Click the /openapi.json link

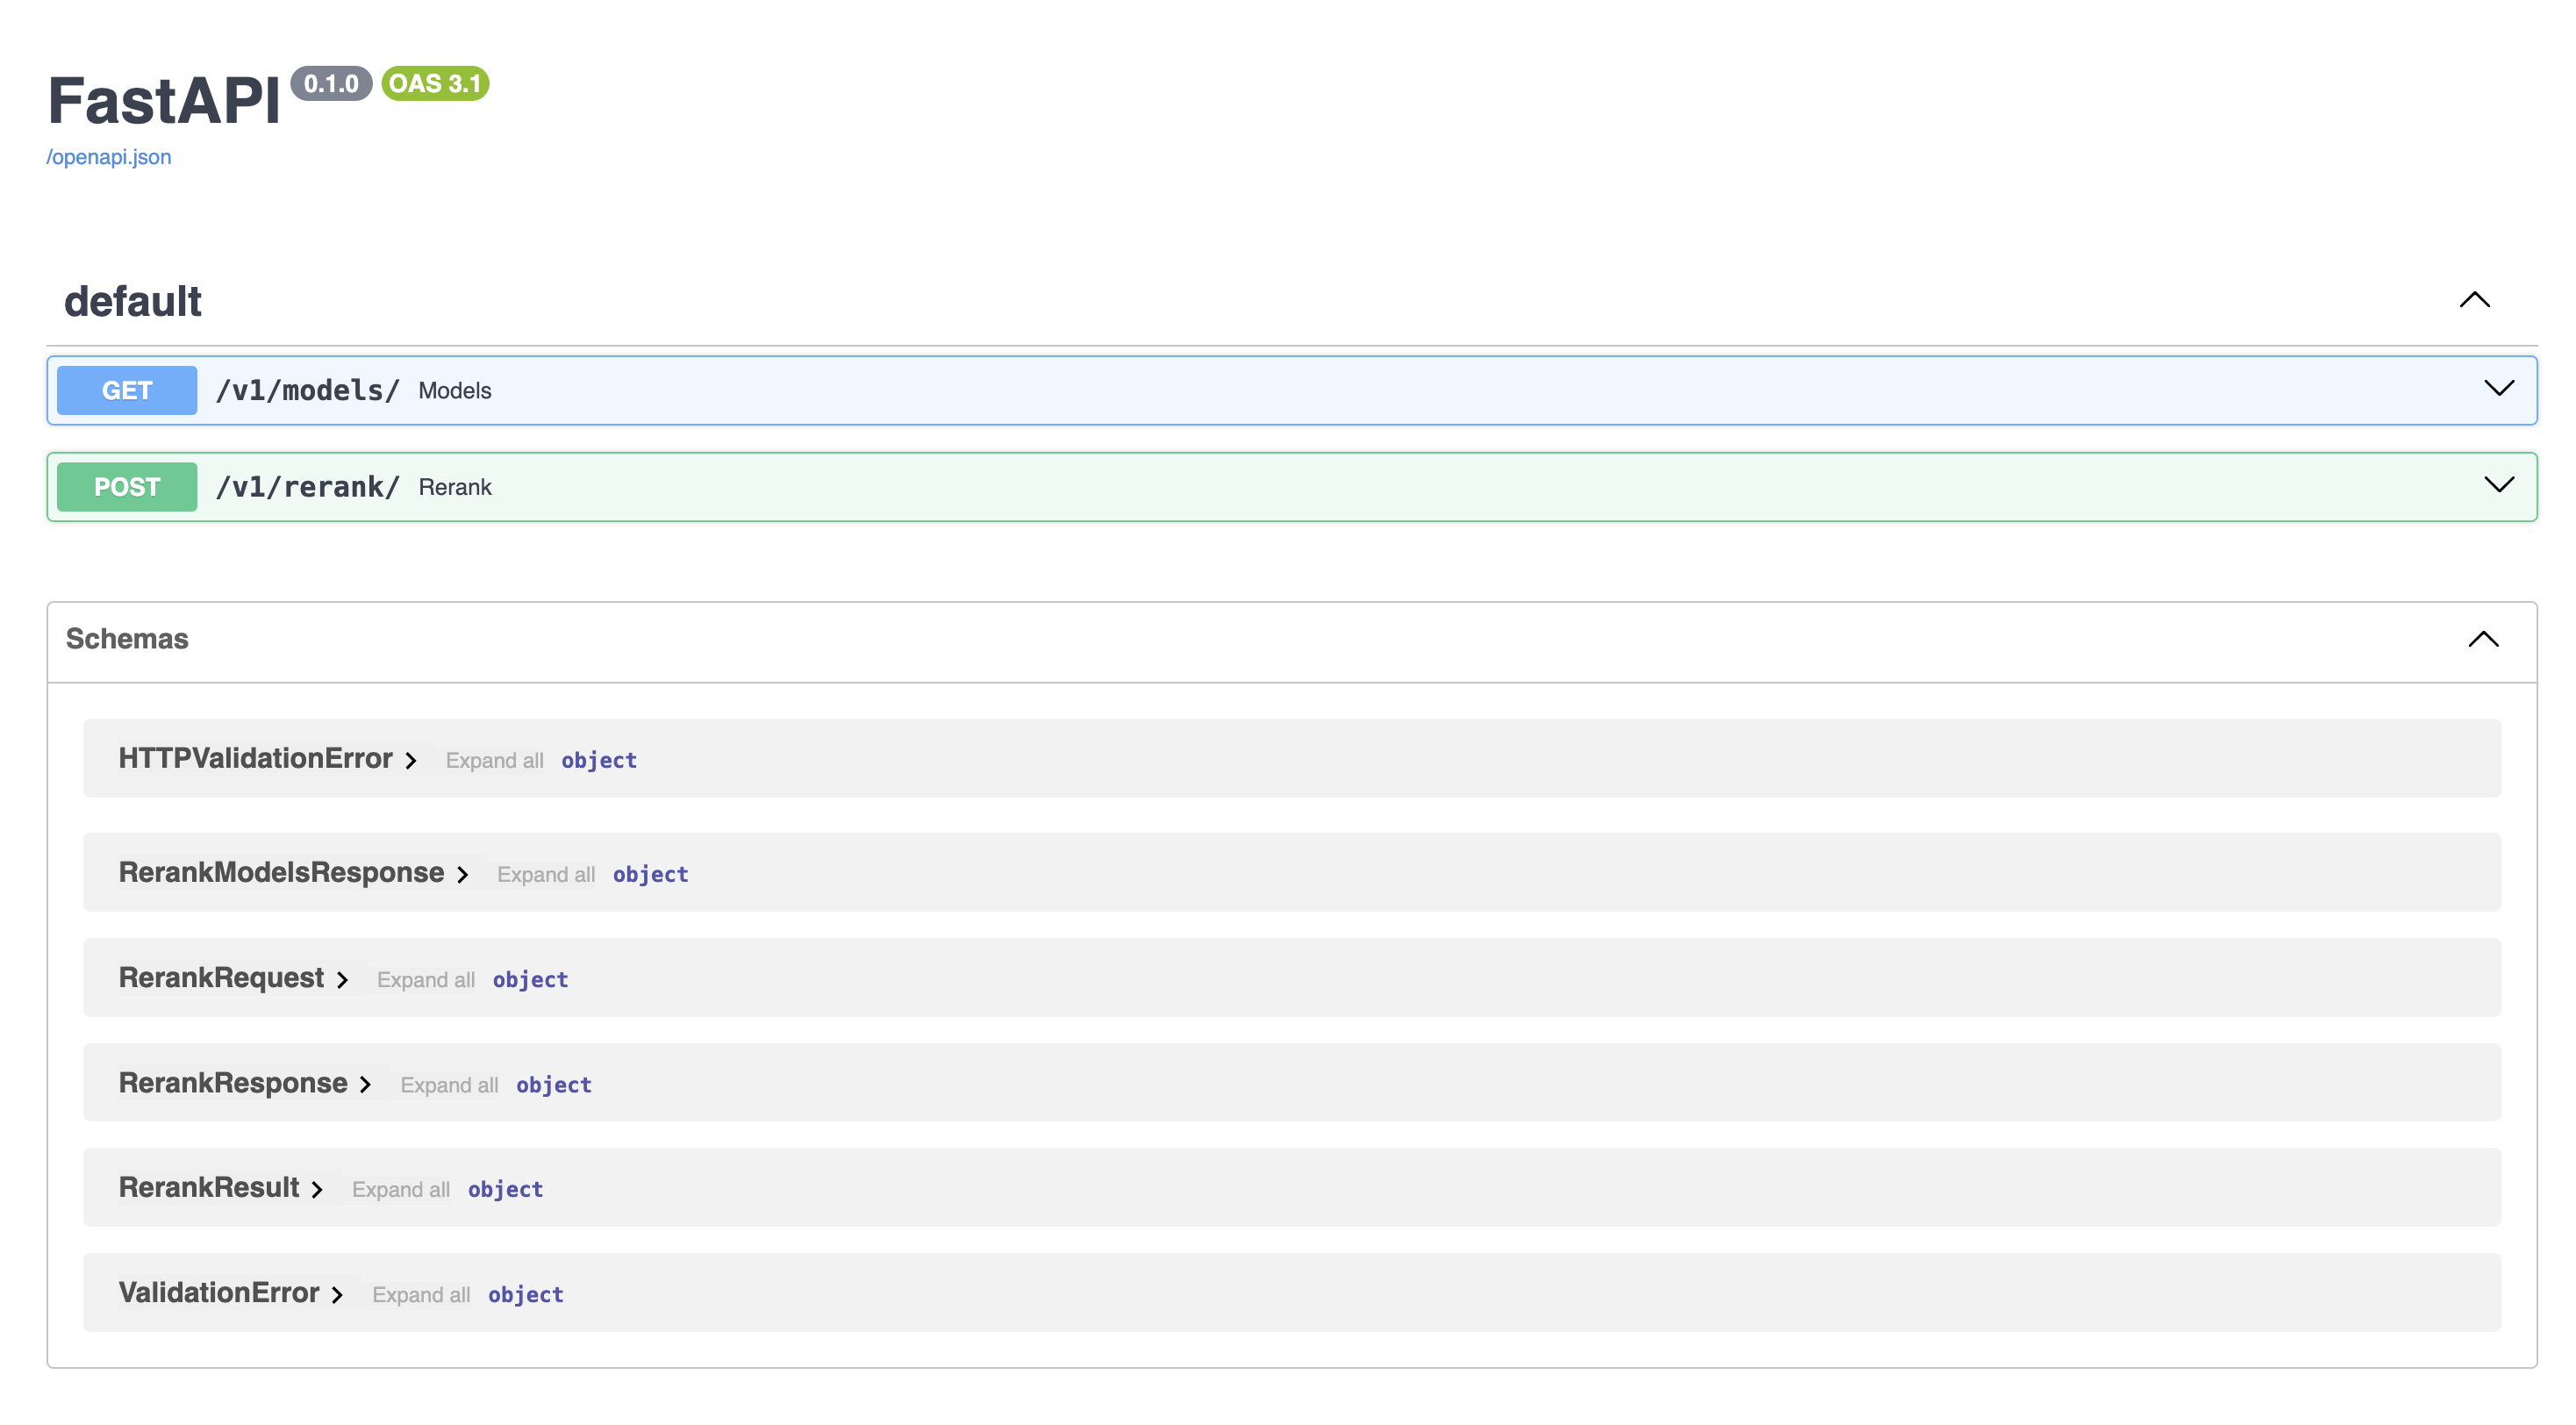tap(111, 156)
